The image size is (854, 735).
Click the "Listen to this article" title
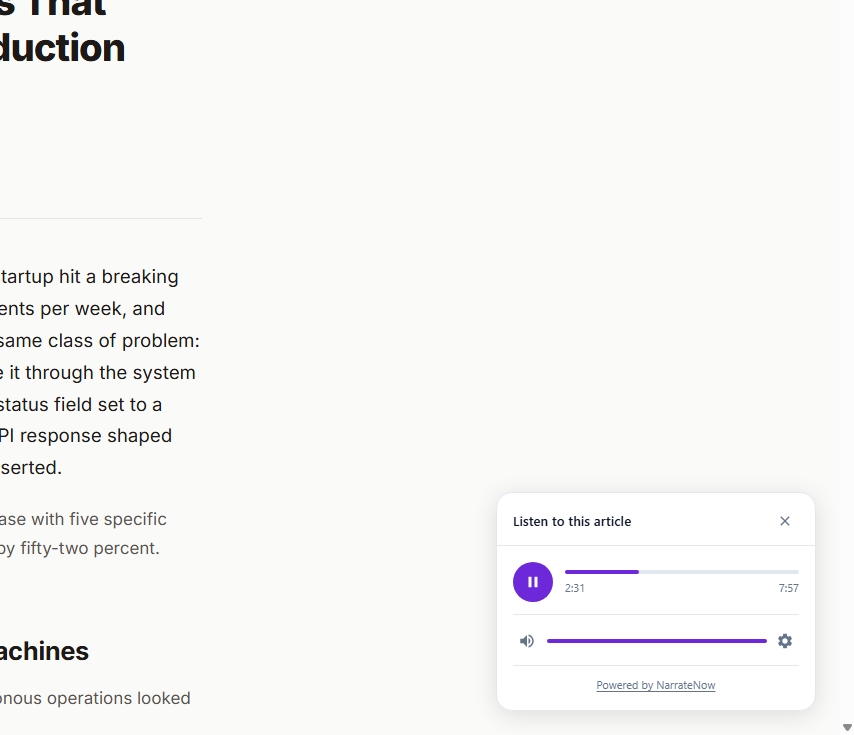click(x=572, y=521)
